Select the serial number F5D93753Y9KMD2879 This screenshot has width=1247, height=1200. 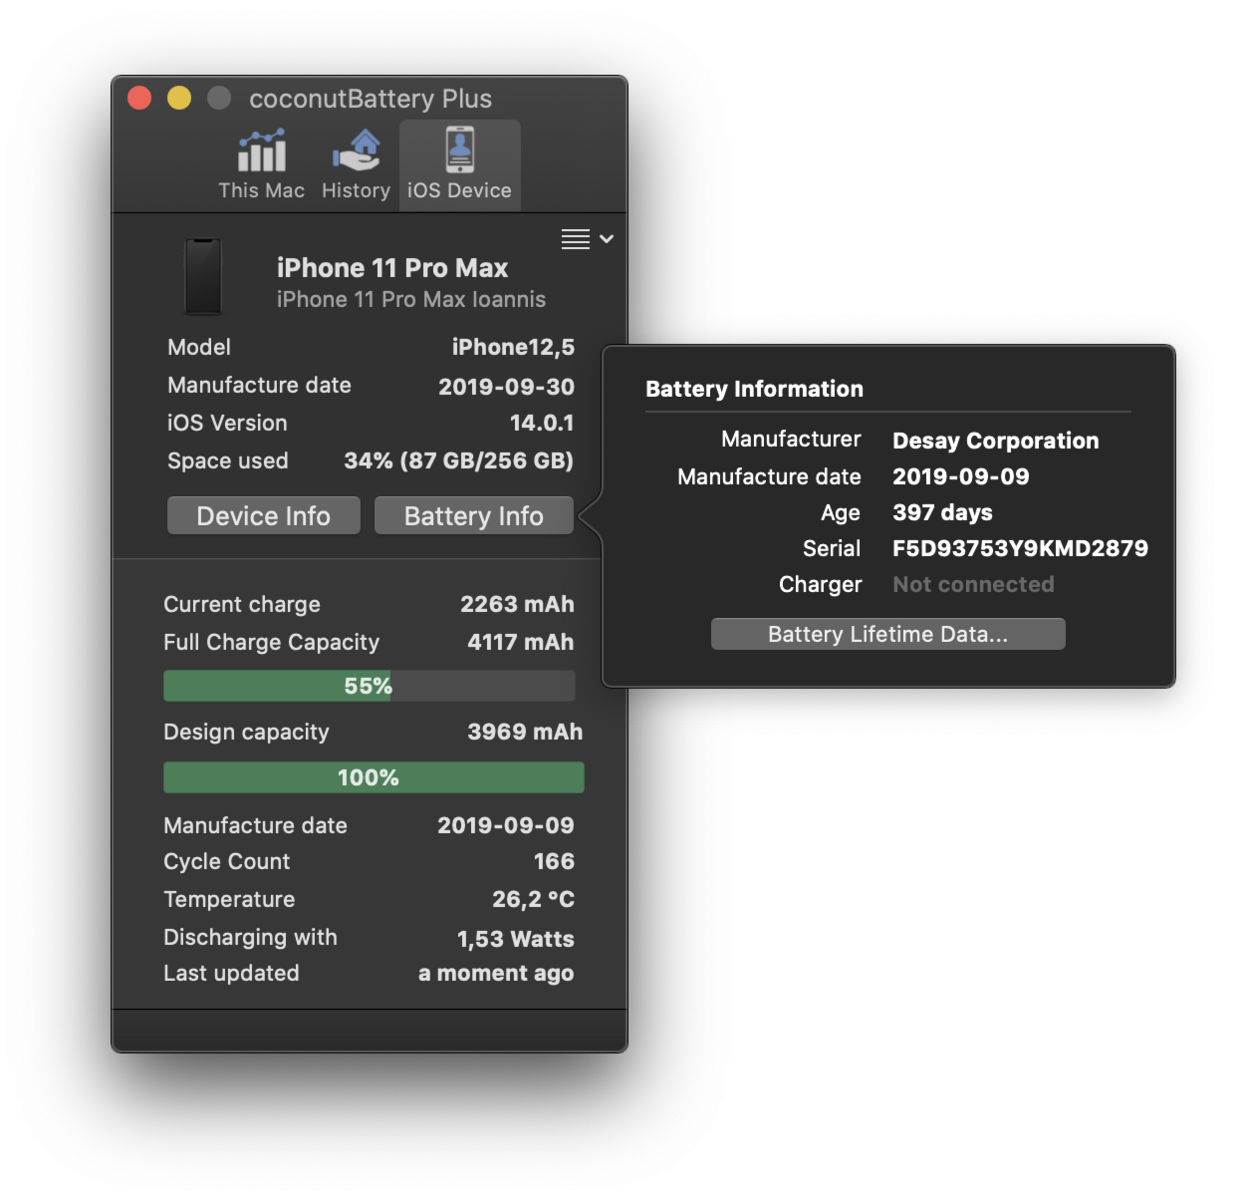coord(1020,548)
